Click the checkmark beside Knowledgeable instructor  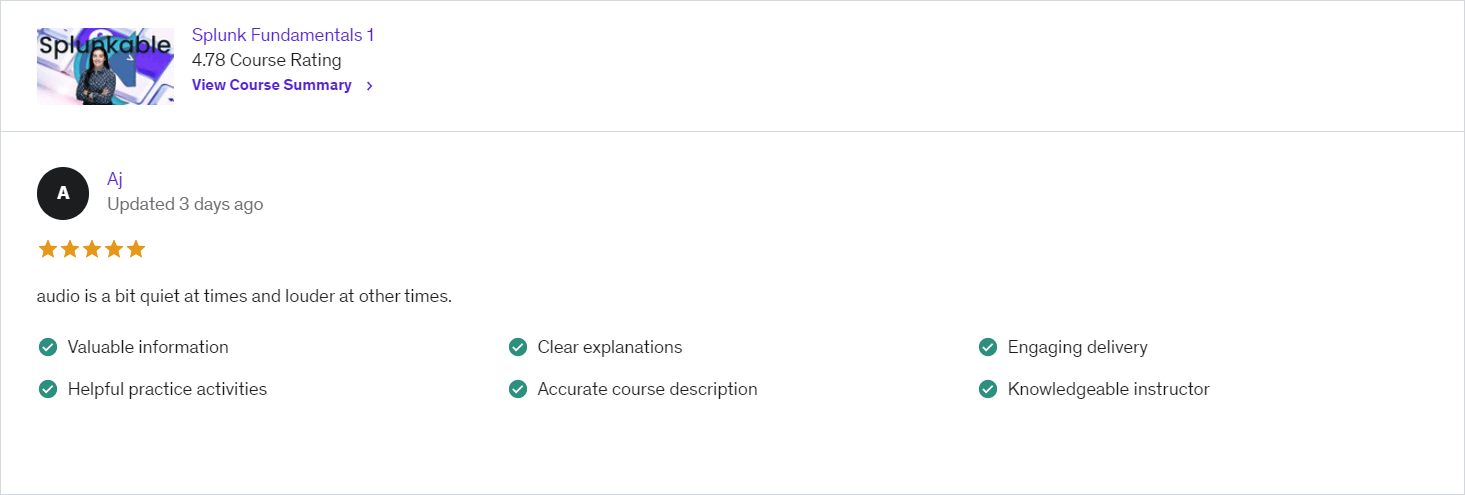point(987,389)
